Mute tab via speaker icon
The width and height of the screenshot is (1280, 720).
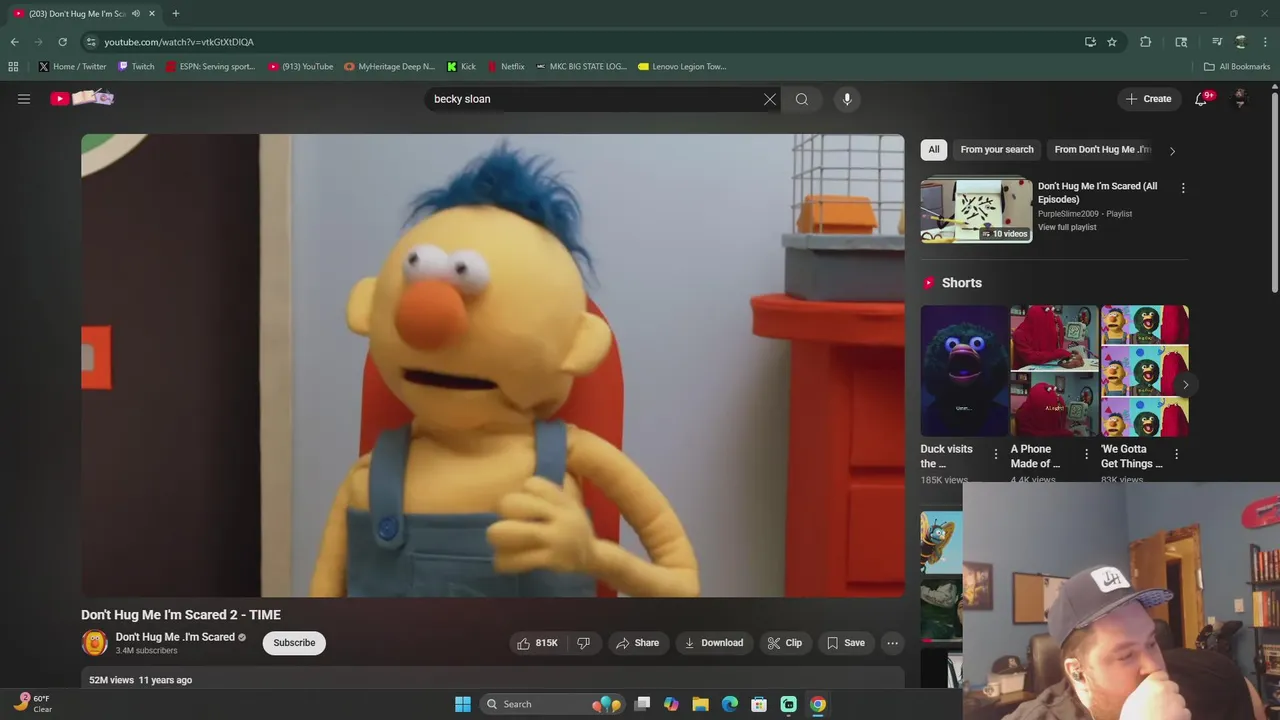coord(136,14)
